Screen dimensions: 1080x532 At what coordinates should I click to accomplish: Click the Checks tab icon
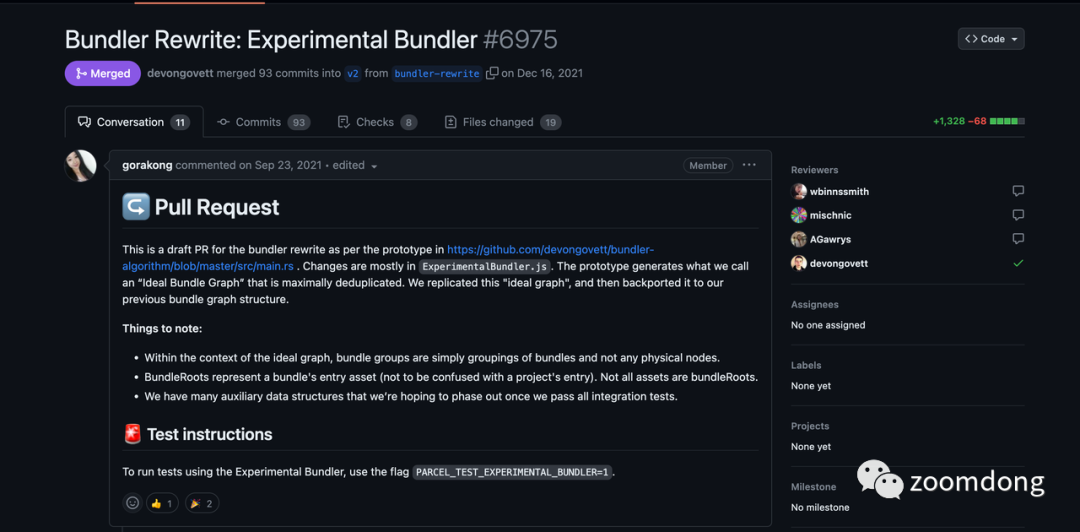344,122
